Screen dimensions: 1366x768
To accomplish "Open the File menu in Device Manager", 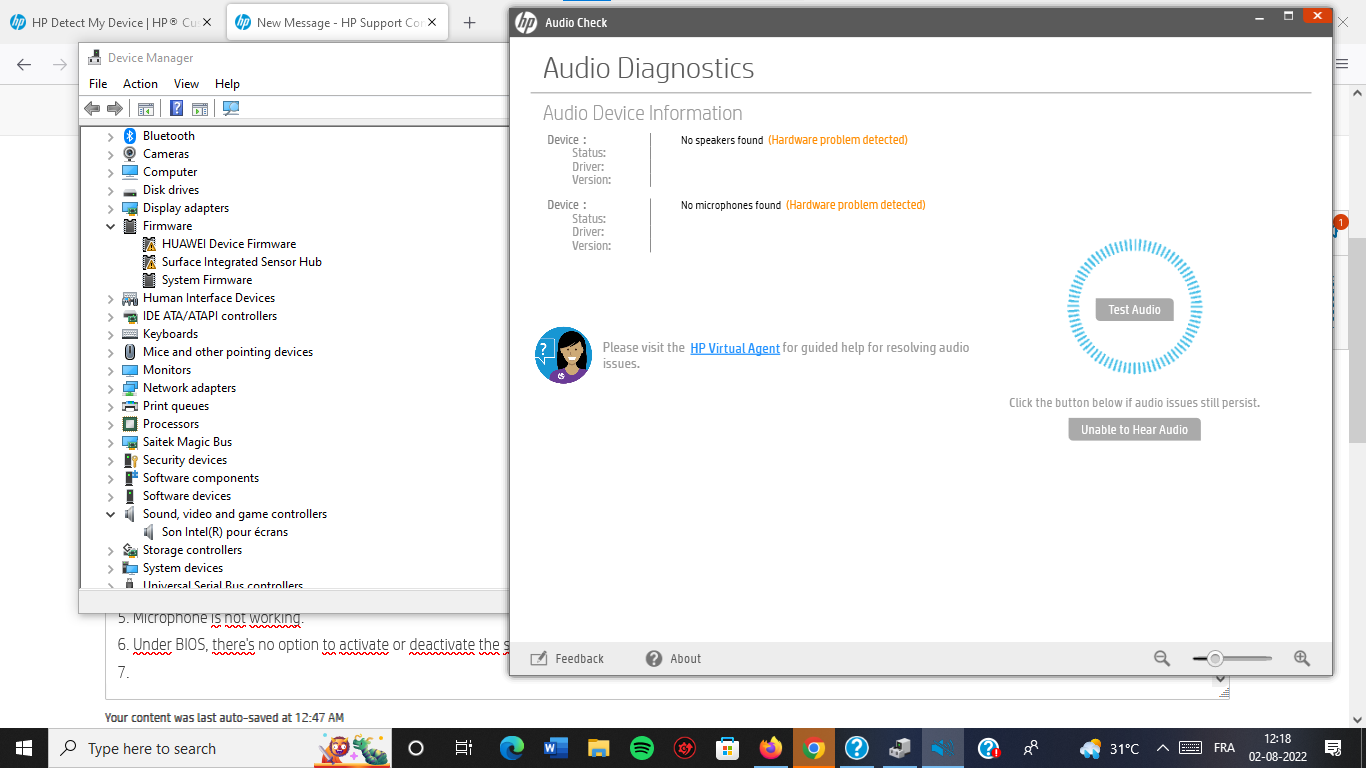I will click(98, 84).
